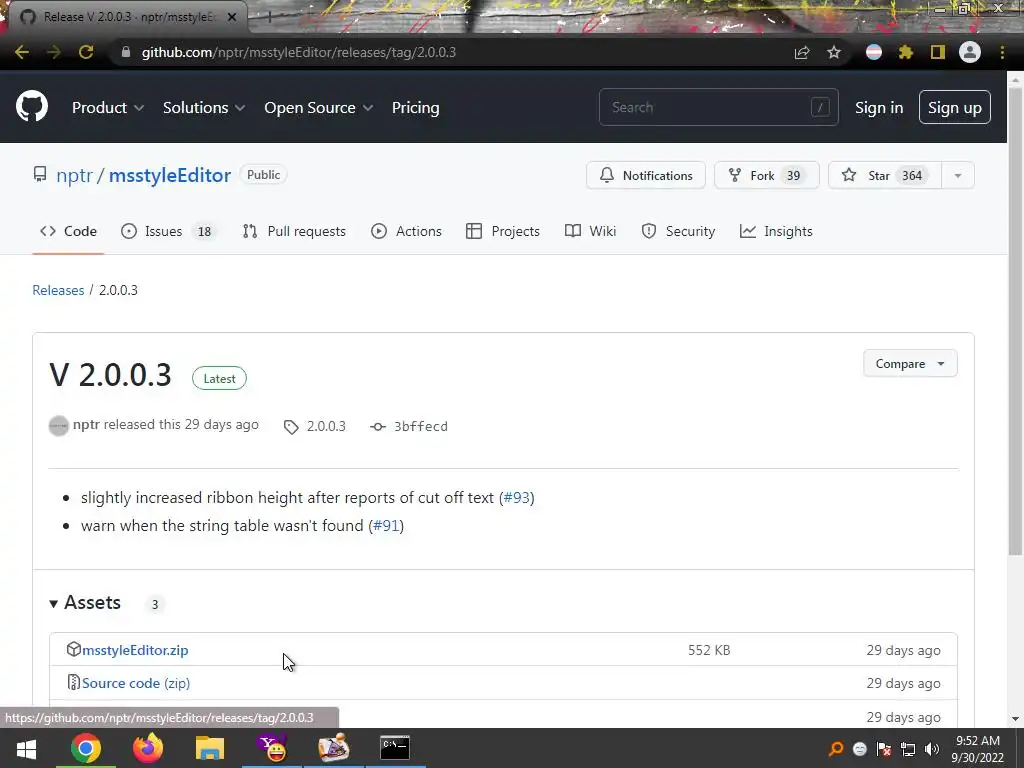The image size is (1024, 768).
Task: Go to the Projects tab
Action: click(x=503, y=231)
